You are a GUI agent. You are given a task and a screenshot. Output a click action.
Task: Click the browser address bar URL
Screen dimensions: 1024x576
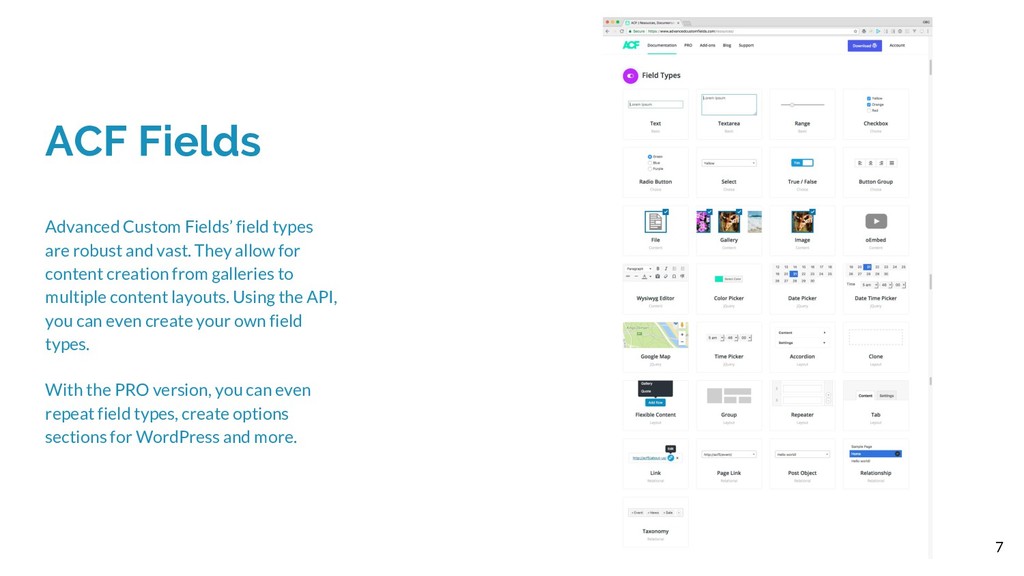(x=692, y=31)
